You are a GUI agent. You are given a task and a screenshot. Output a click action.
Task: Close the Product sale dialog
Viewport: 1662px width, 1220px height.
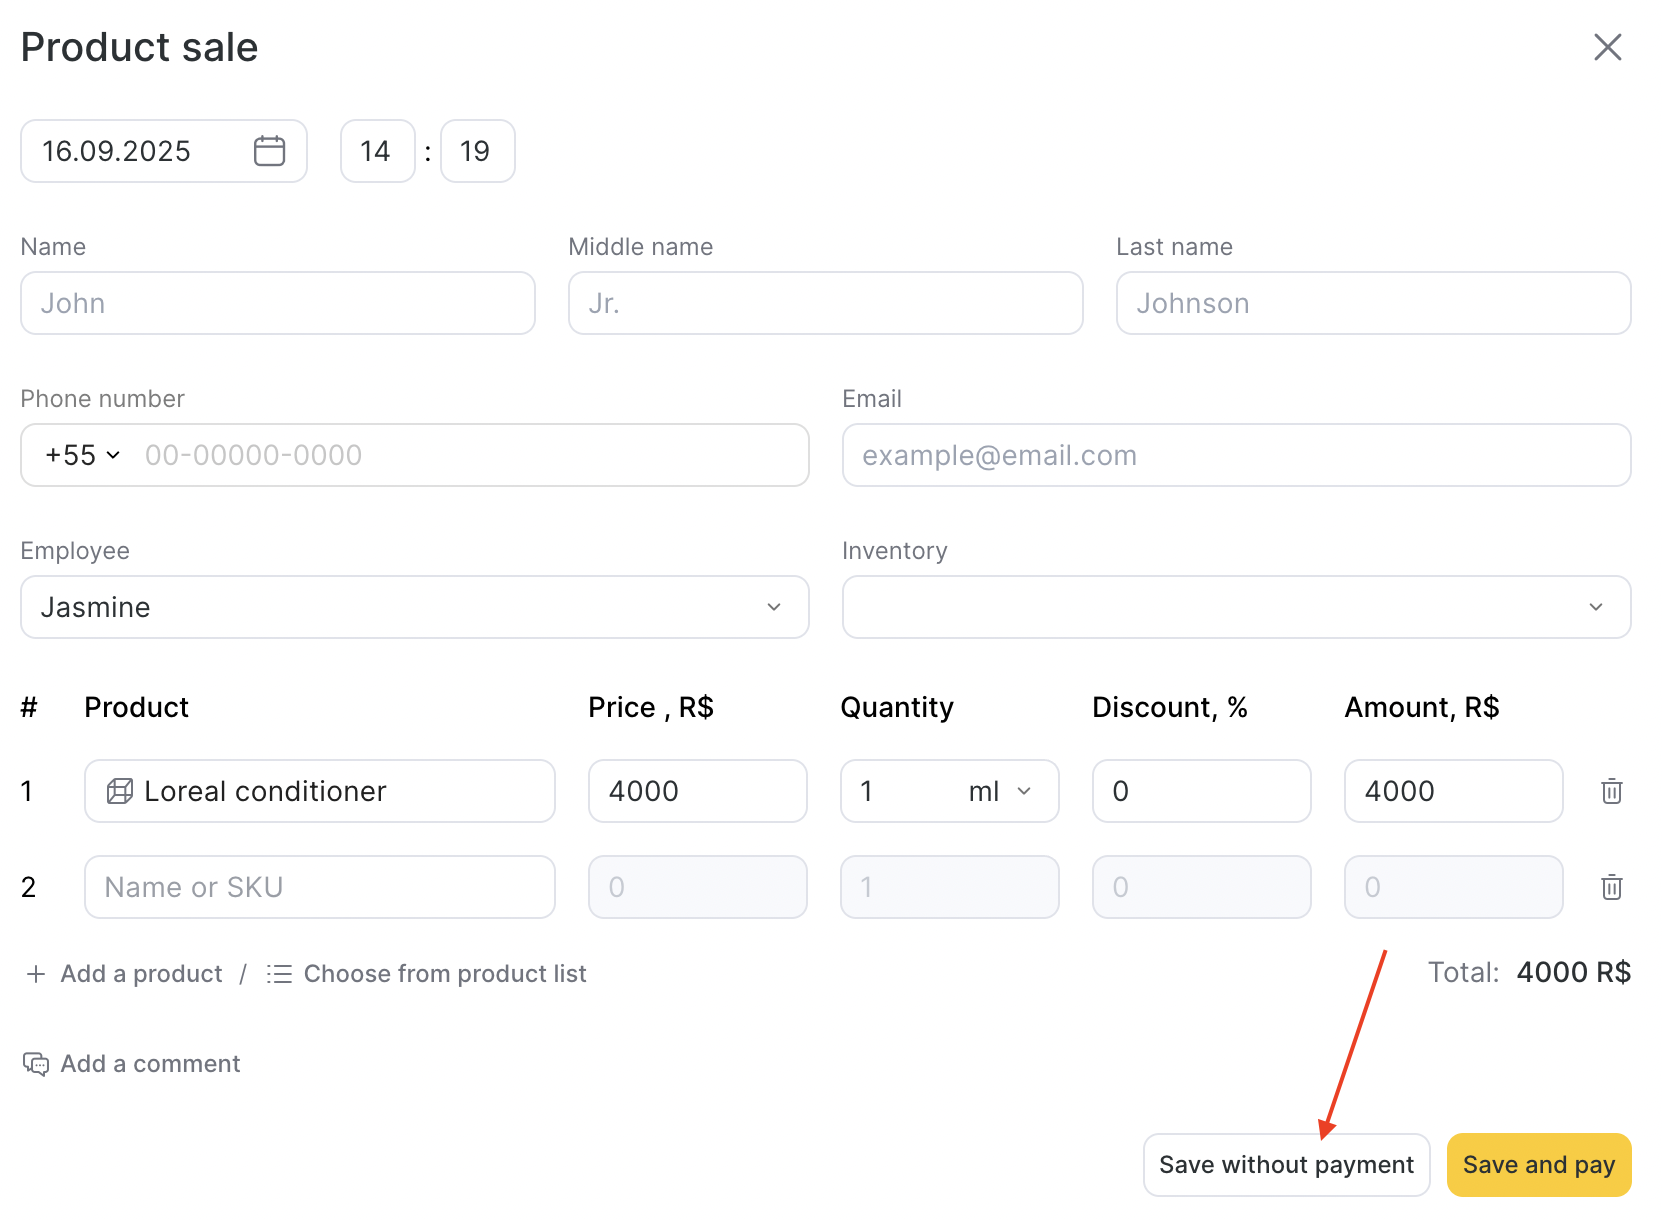pos(1607,47)
